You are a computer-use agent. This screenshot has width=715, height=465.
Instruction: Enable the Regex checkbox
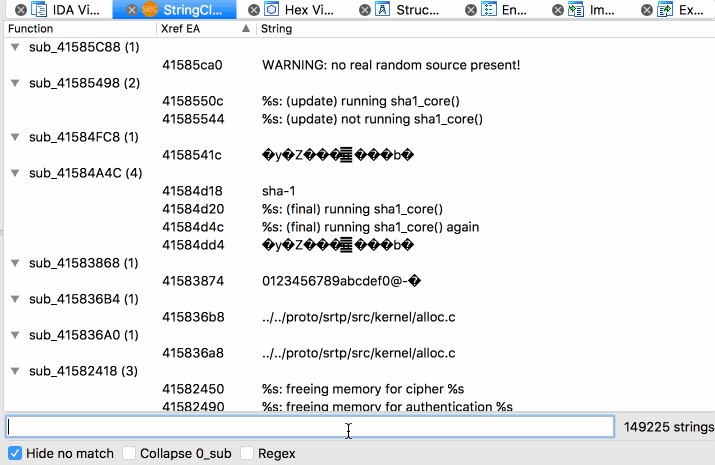click(247, 453)
